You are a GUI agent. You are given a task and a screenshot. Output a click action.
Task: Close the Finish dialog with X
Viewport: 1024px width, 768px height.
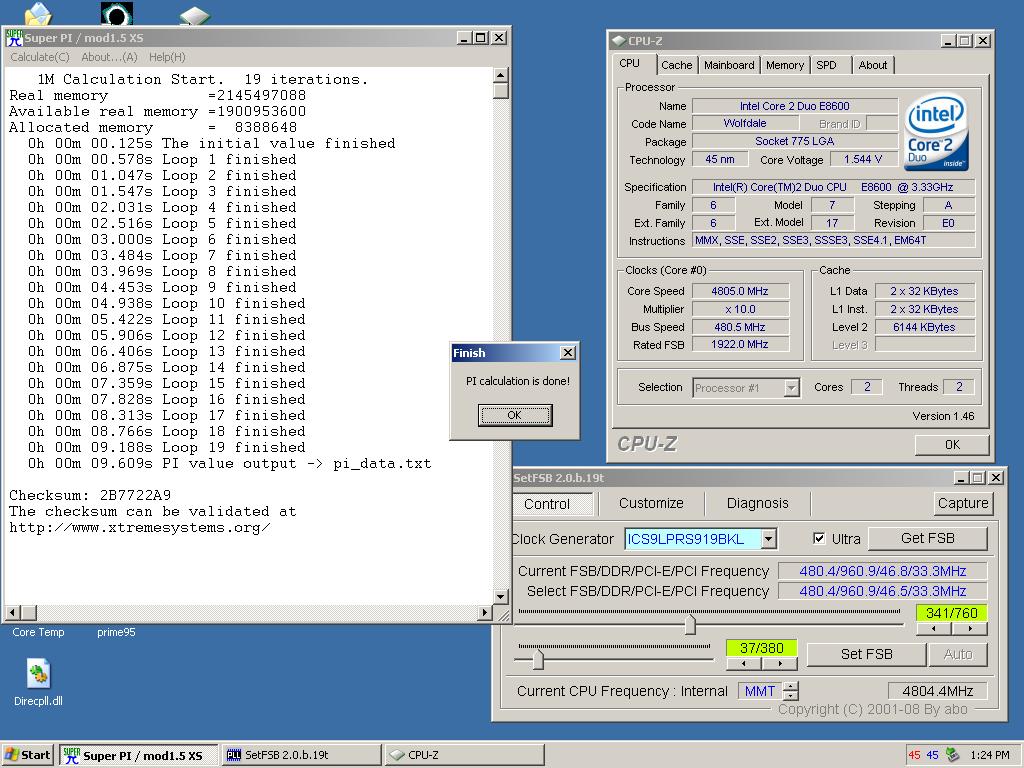pyautogui.click(x=568, y=353)
